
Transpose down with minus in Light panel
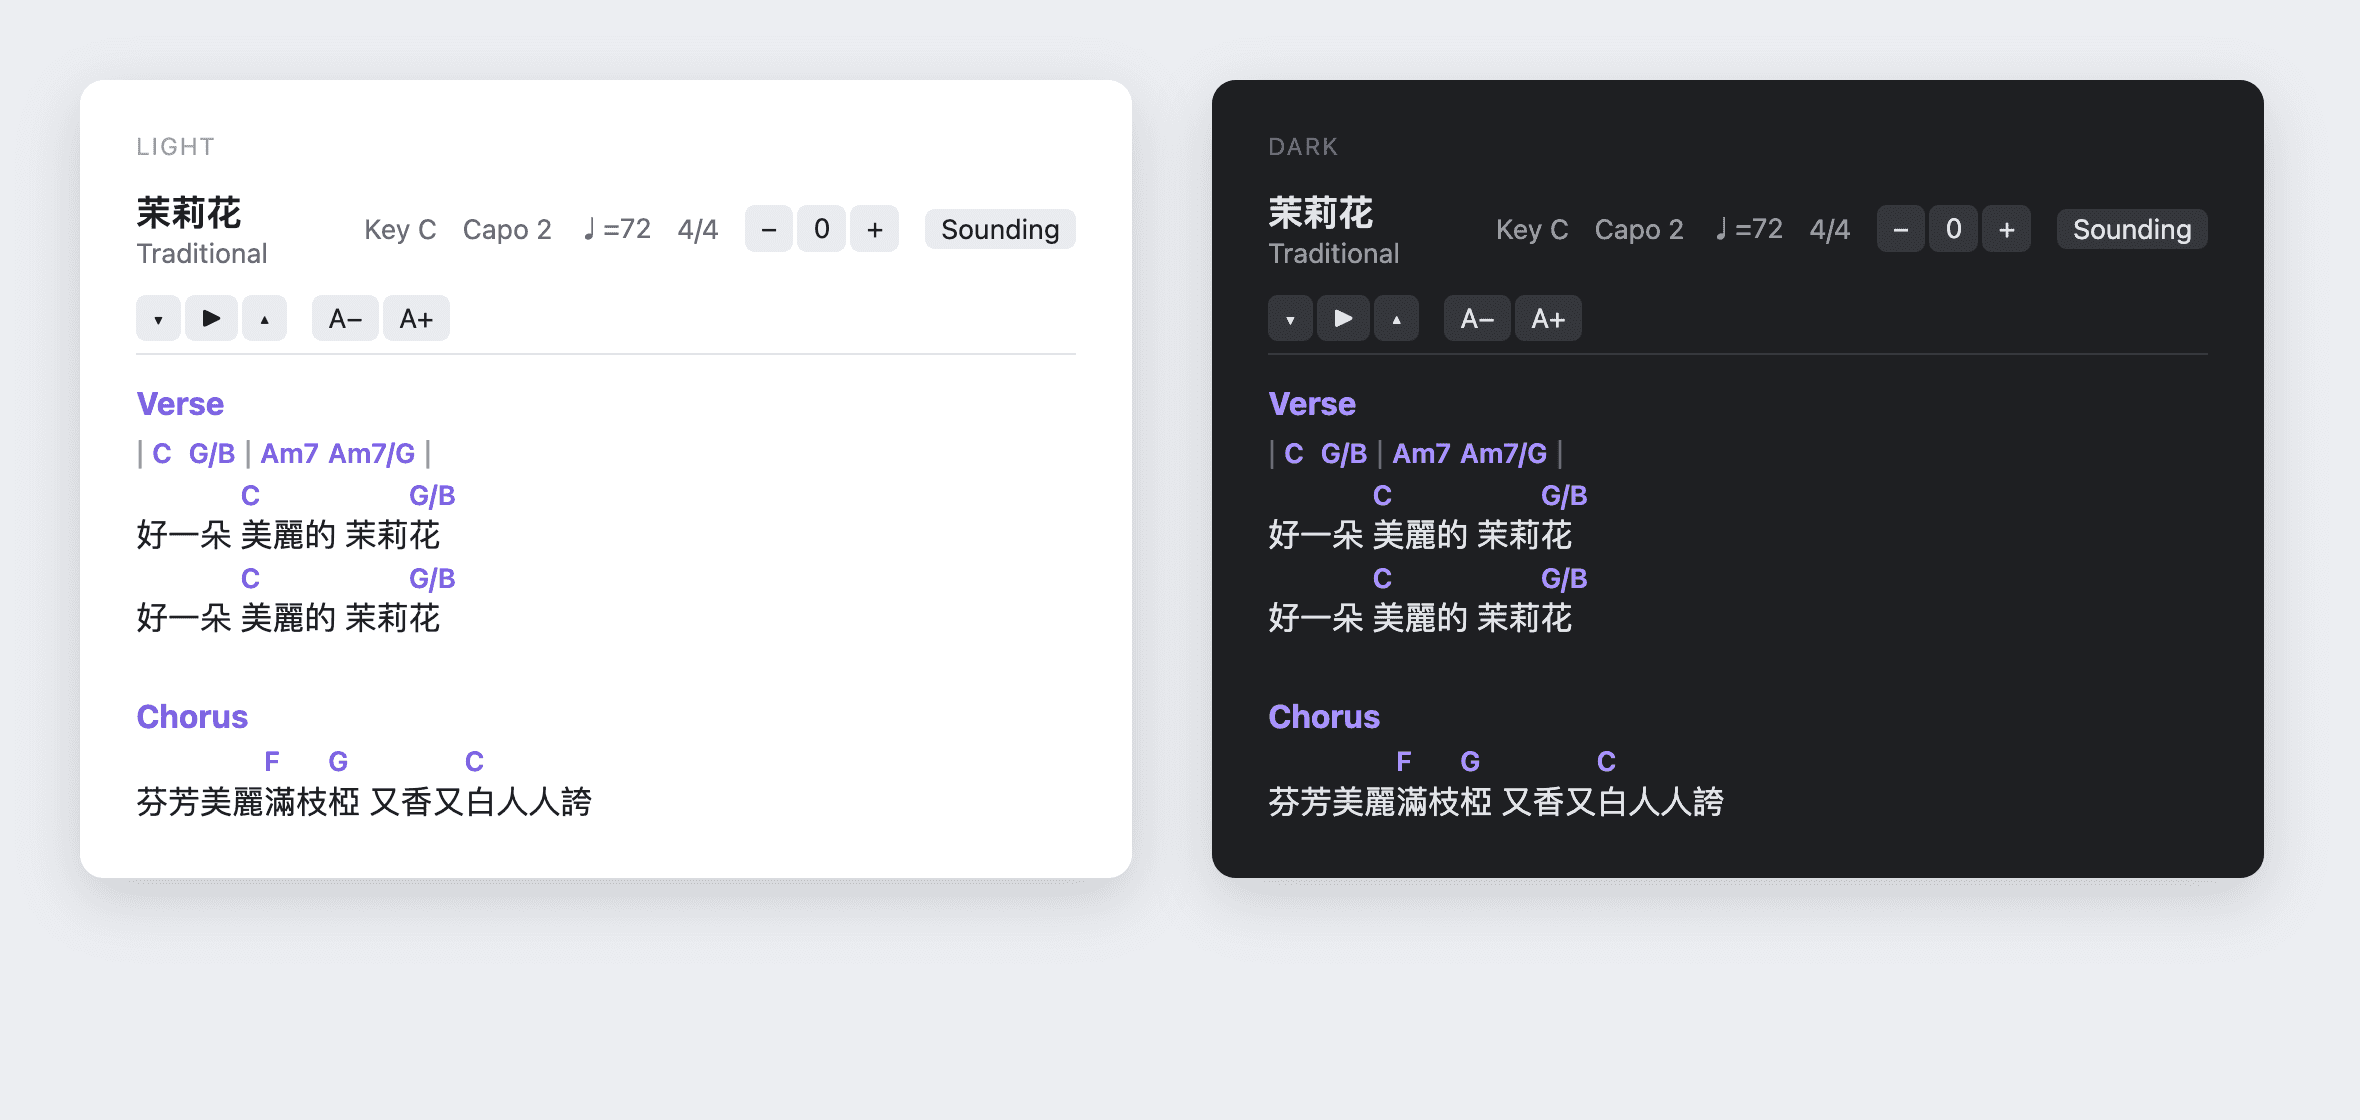769,229
